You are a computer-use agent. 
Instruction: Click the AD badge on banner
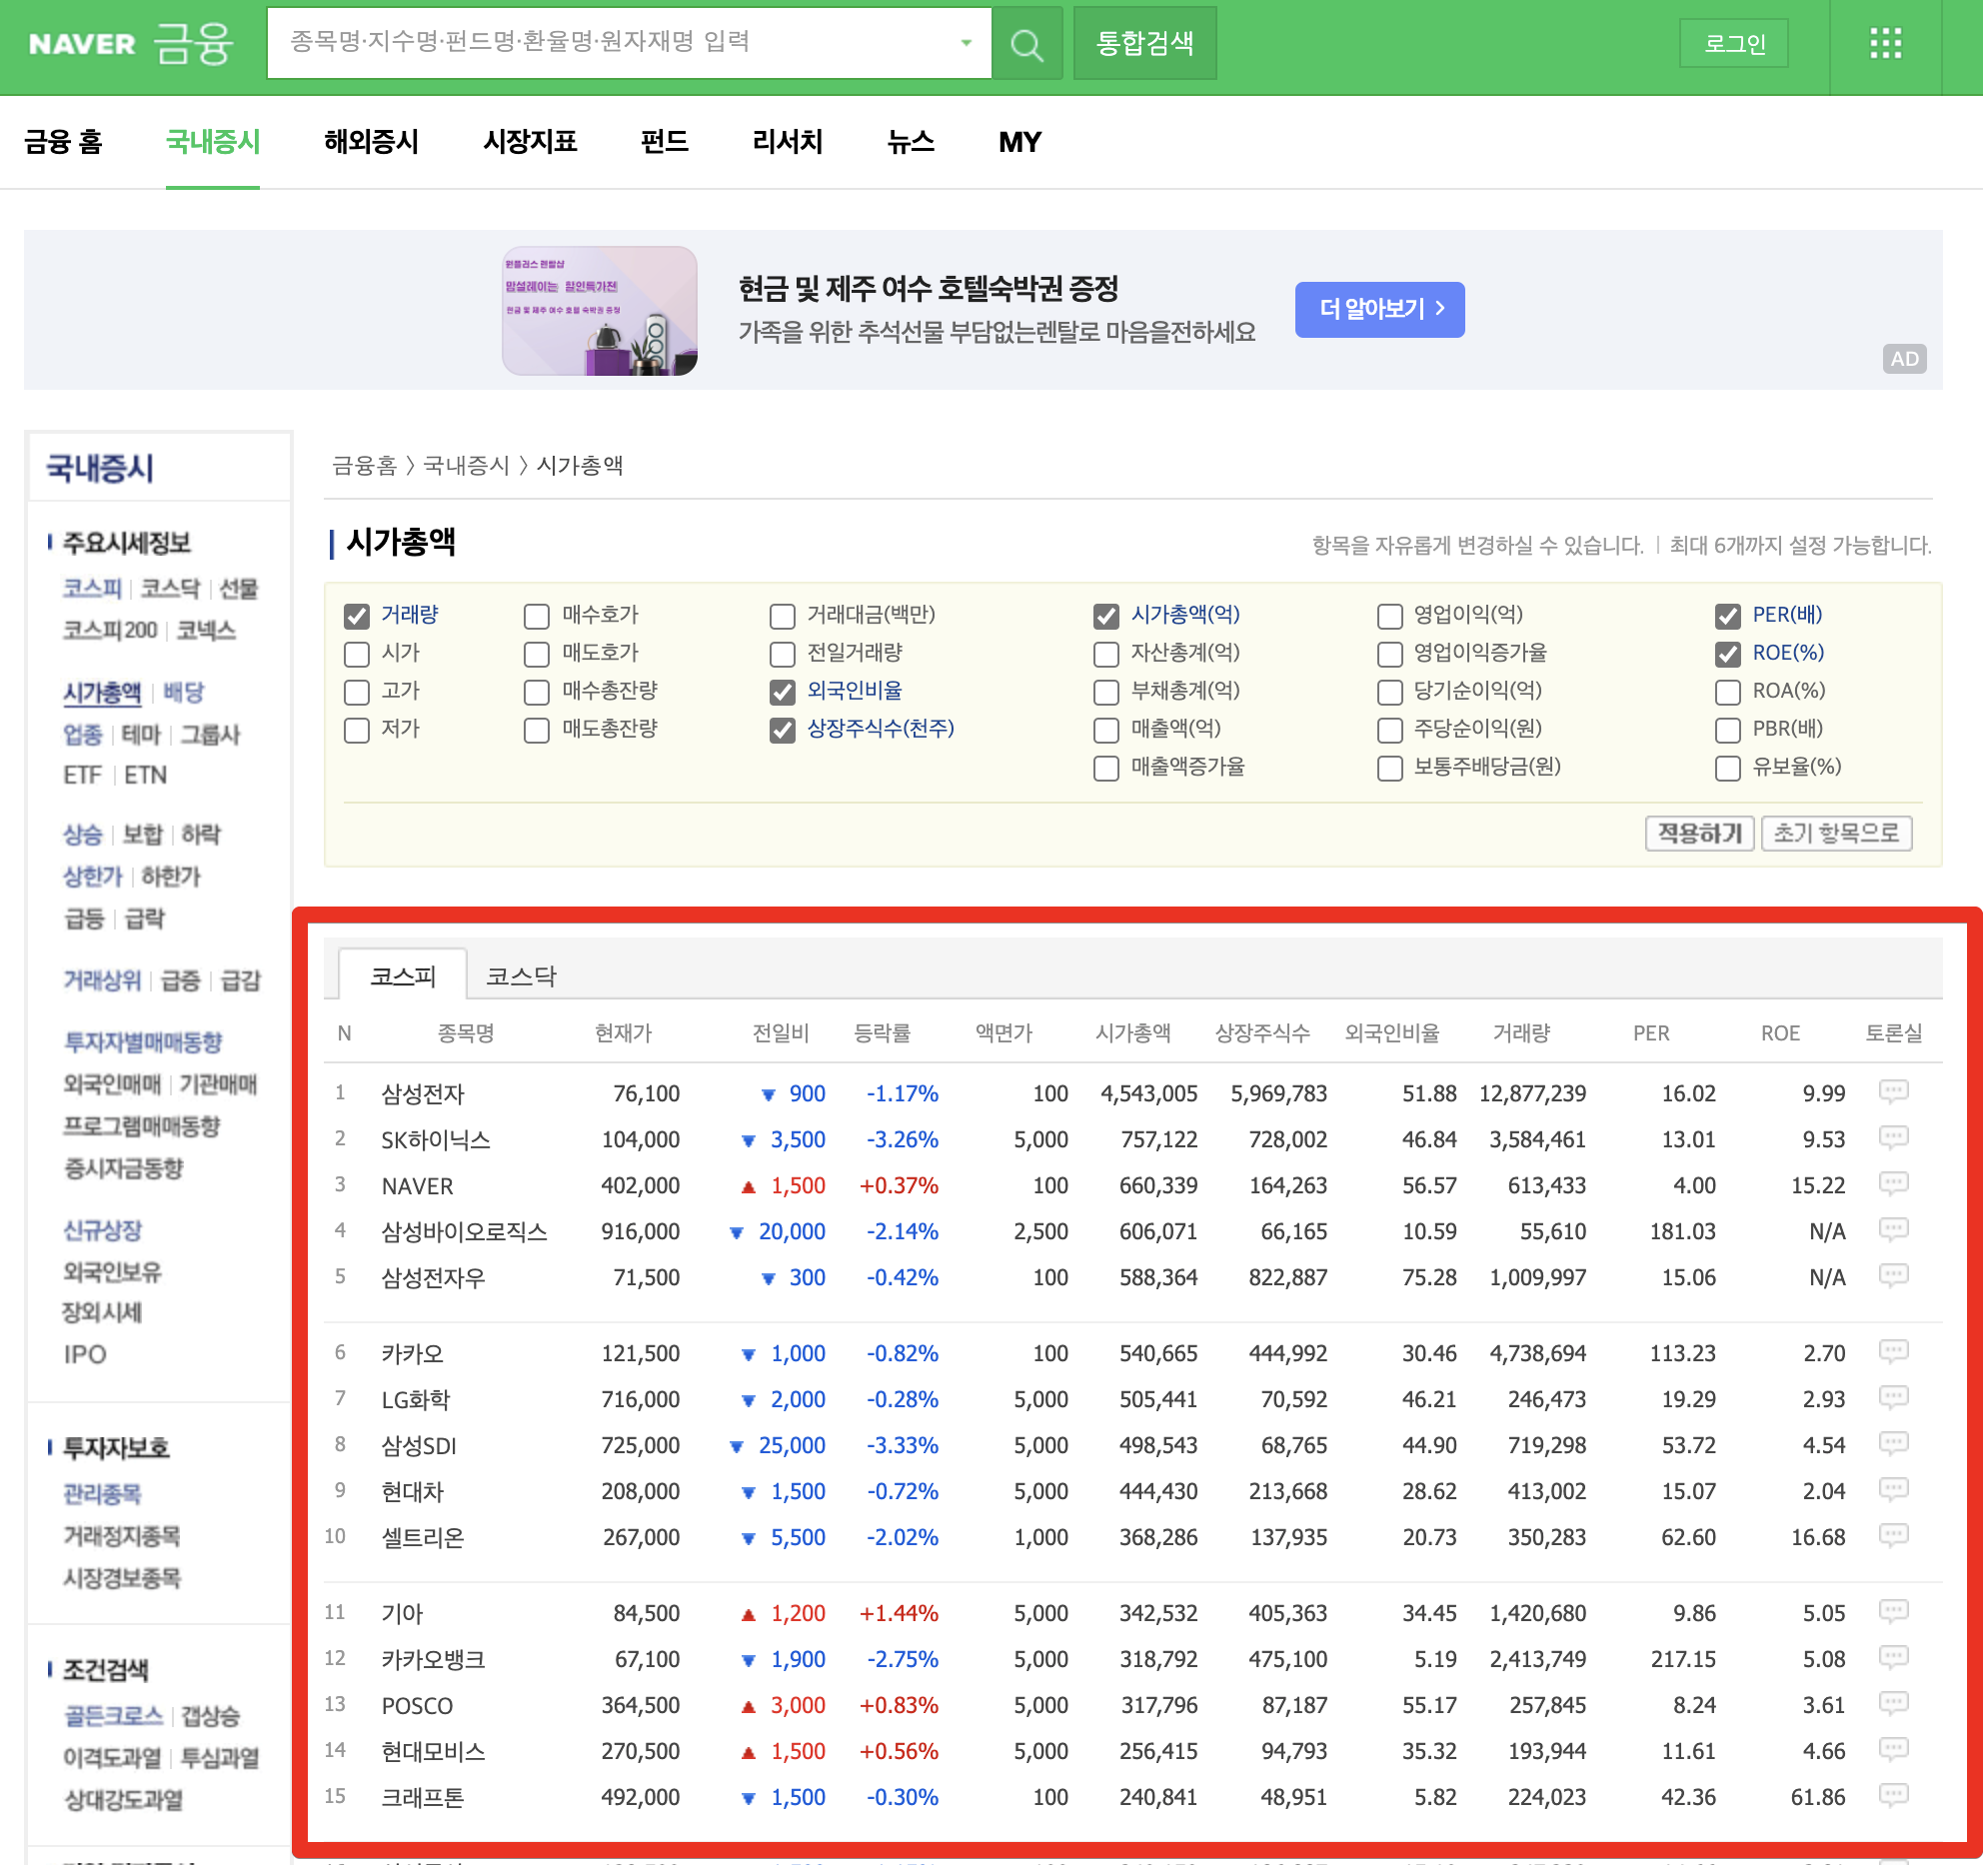pyautogui.click(x=1904, y=359)
